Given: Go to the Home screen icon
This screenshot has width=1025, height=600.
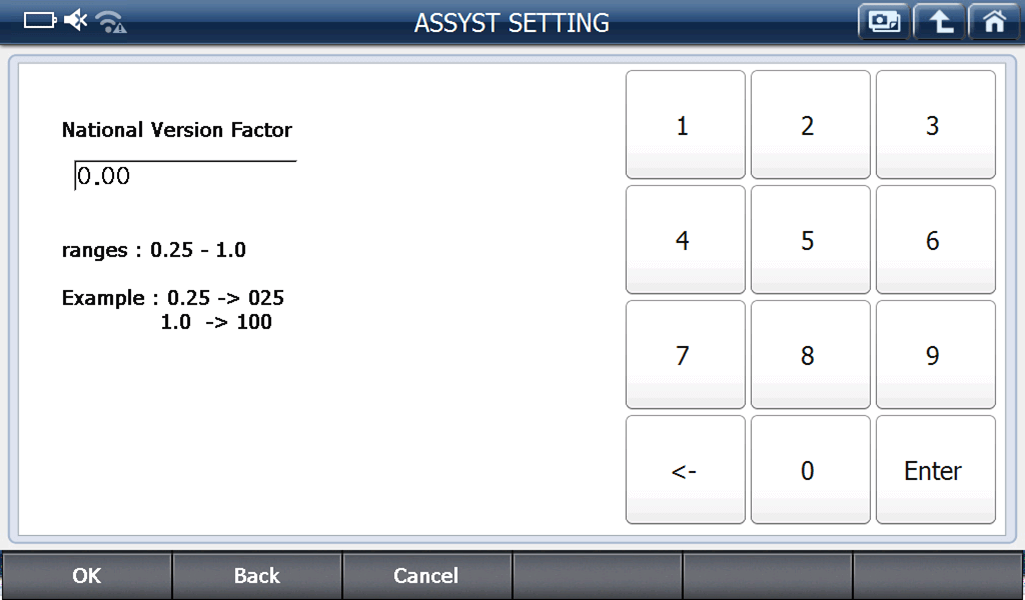Looking at the screenshot, I should (x=994, y=22).
